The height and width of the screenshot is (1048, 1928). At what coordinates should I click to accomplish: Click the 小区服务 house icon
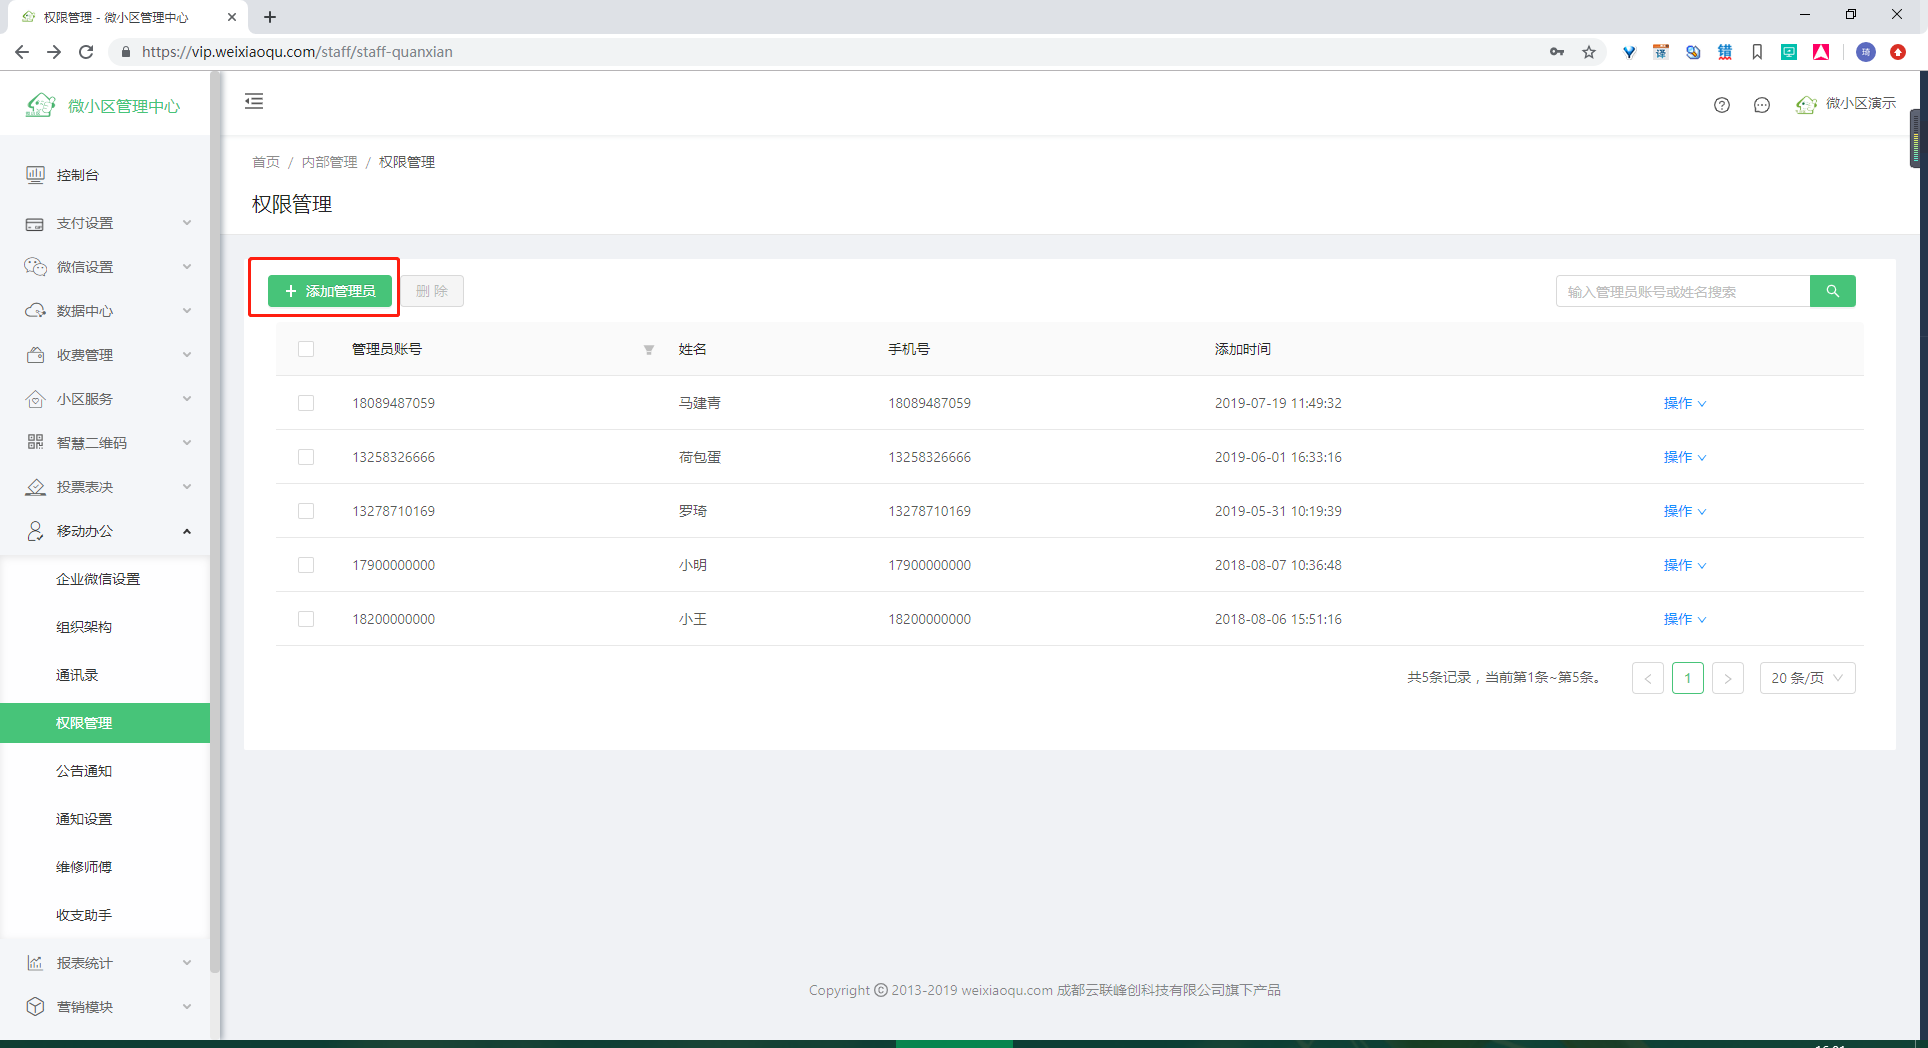click(x=35, y=399)
